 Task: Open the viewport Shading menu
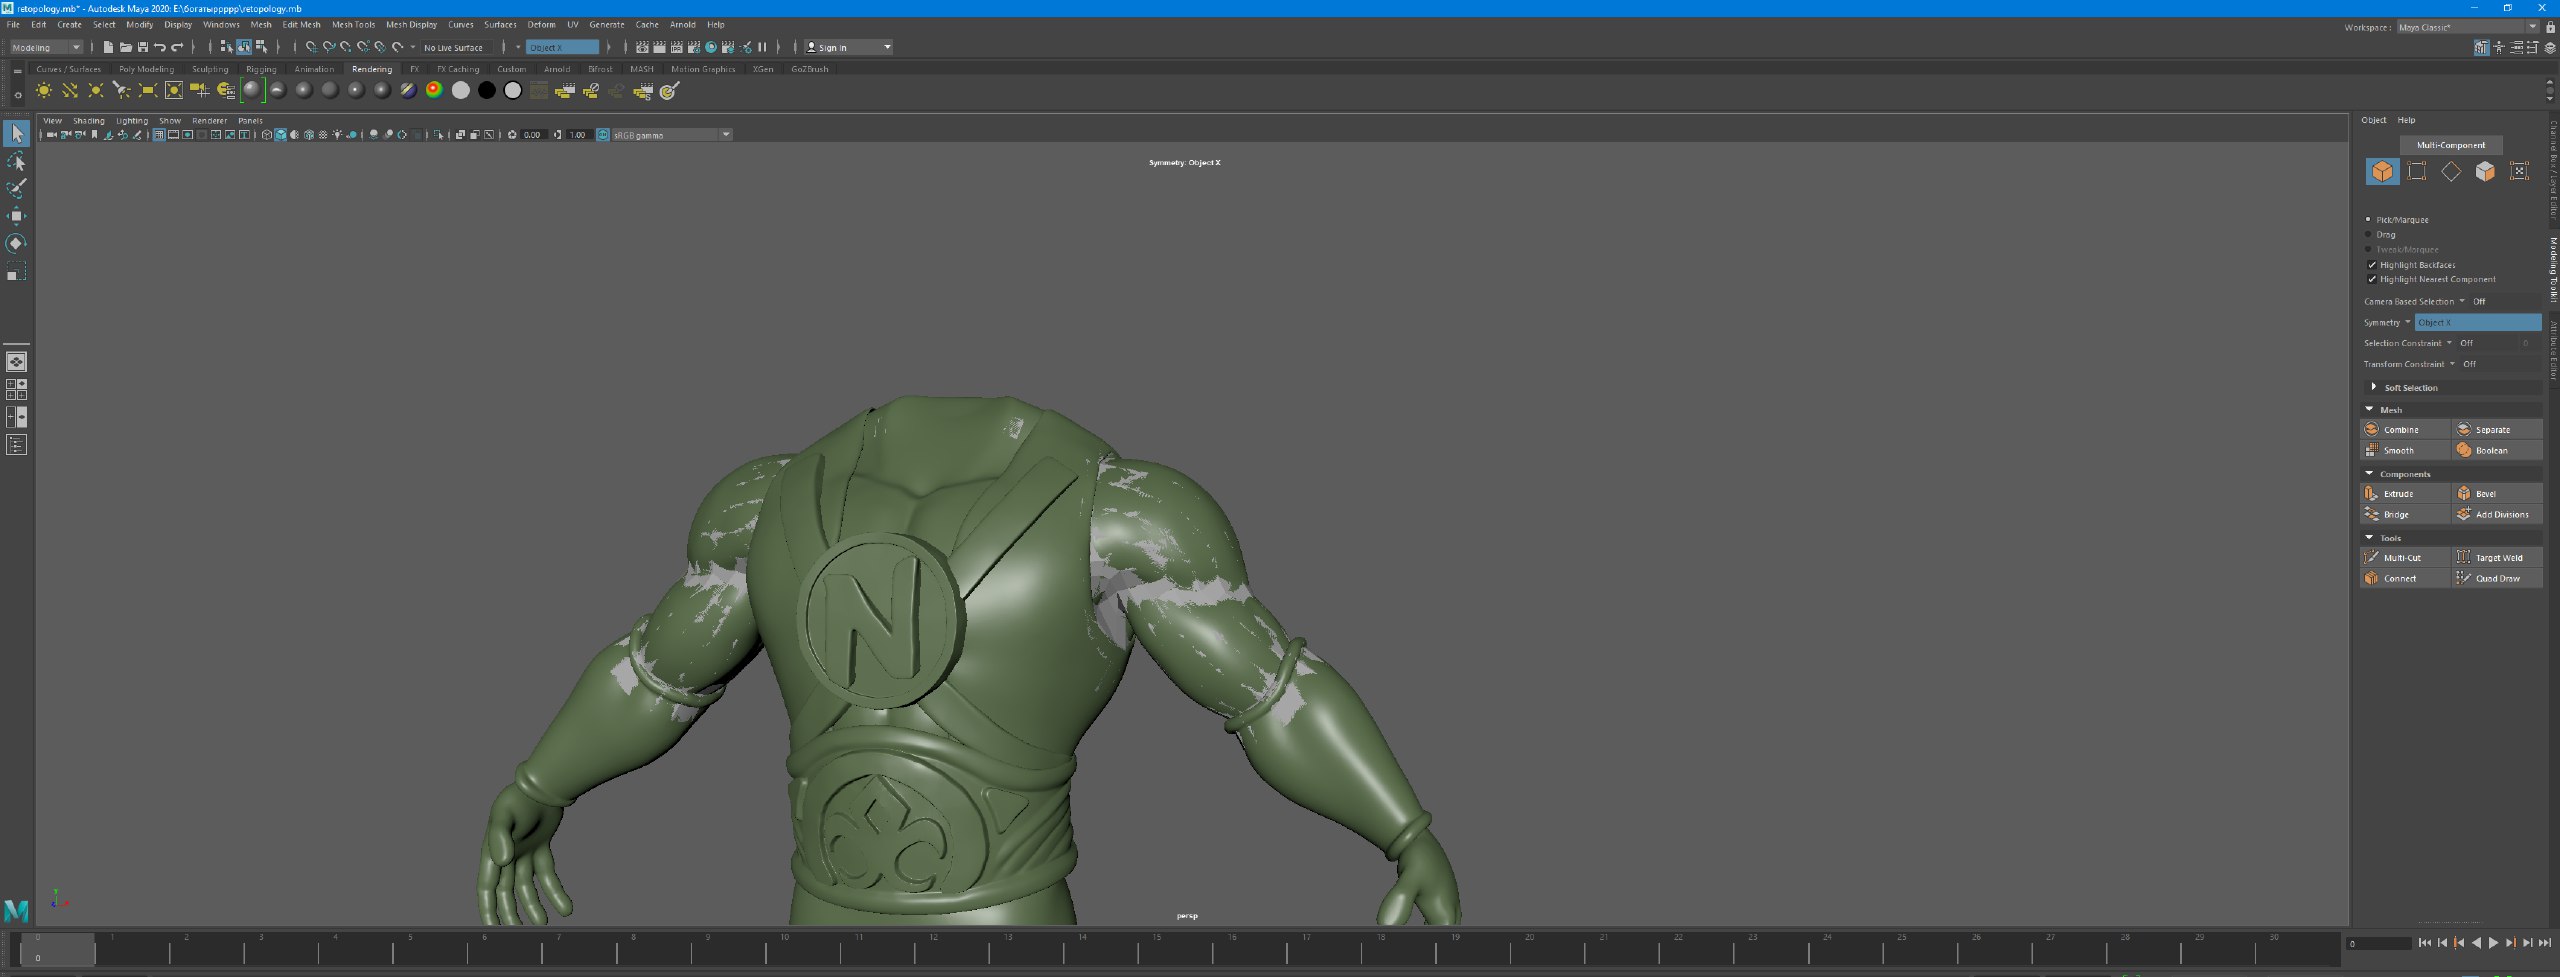click(x=88, y=120)
